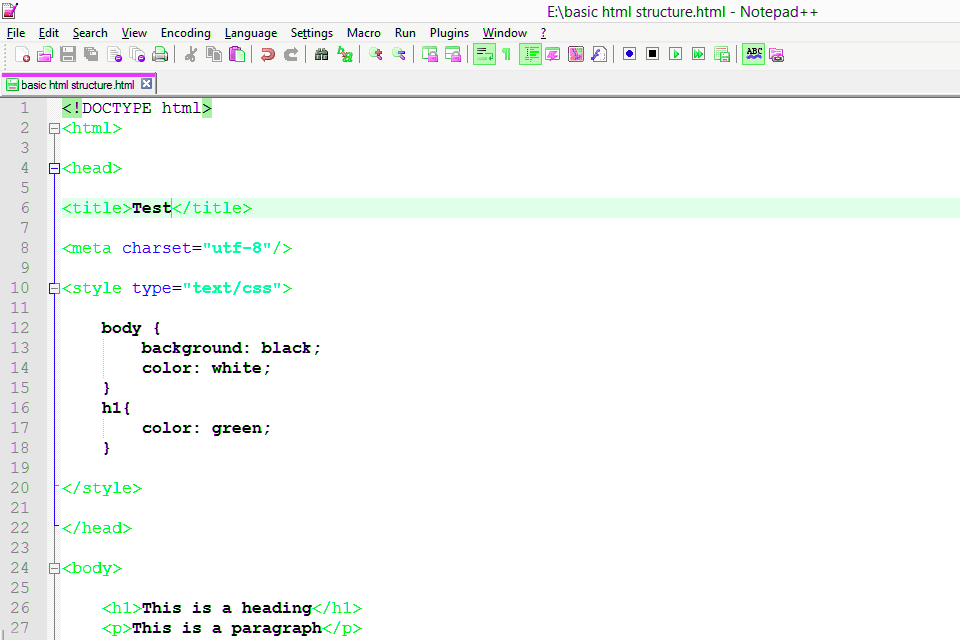Open the Search menu
The image size is (960, 640).
(x=90, y=33)
